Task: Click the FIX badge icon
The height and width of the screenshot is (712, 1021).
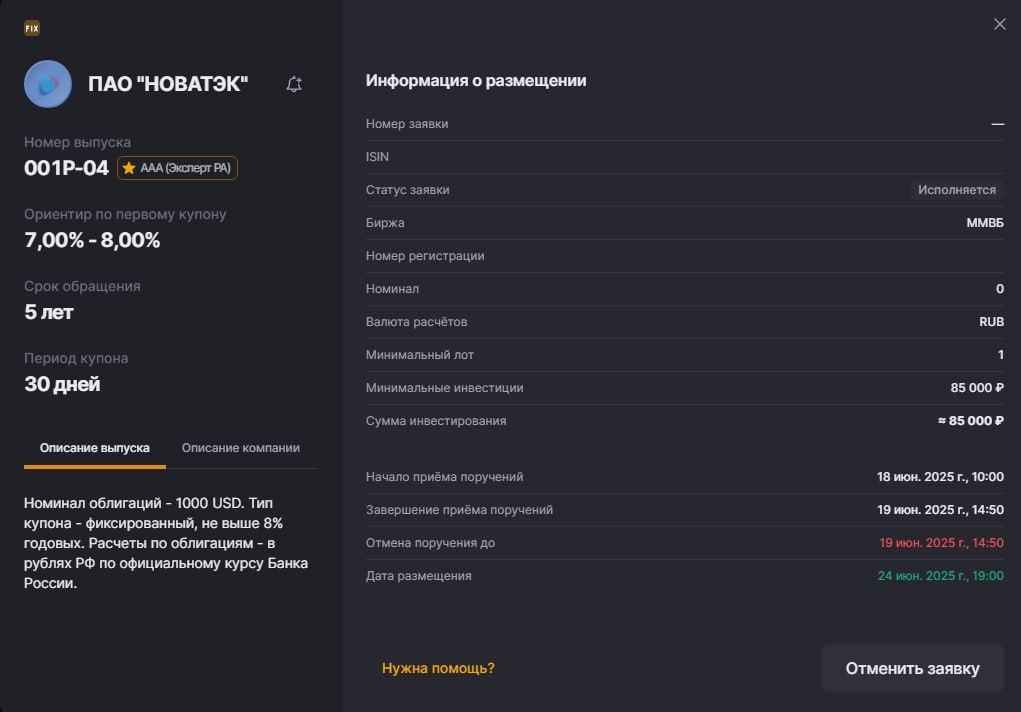Action: (32, 28)
